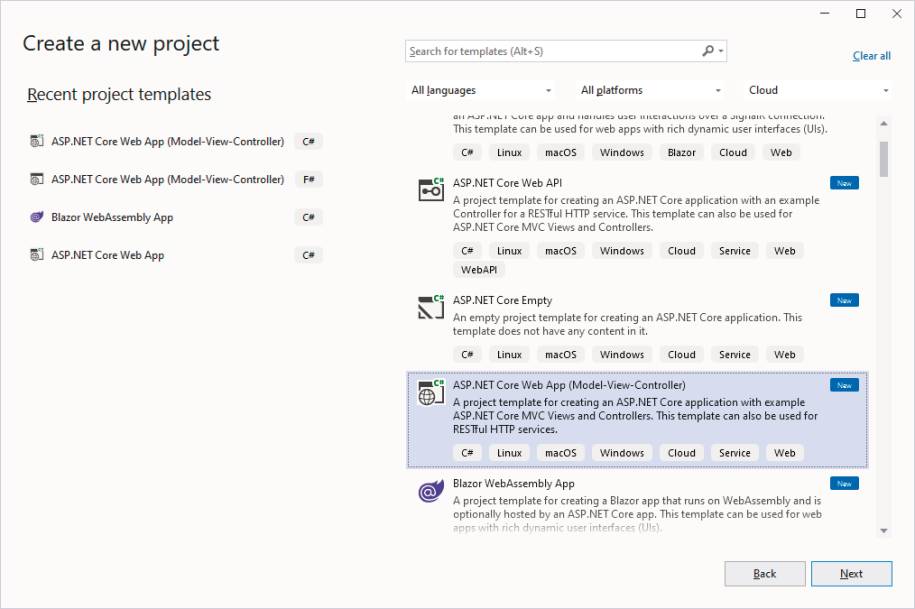
Task: Select recent ASP.NET Core Web App entry
Action: pos(176,255)
